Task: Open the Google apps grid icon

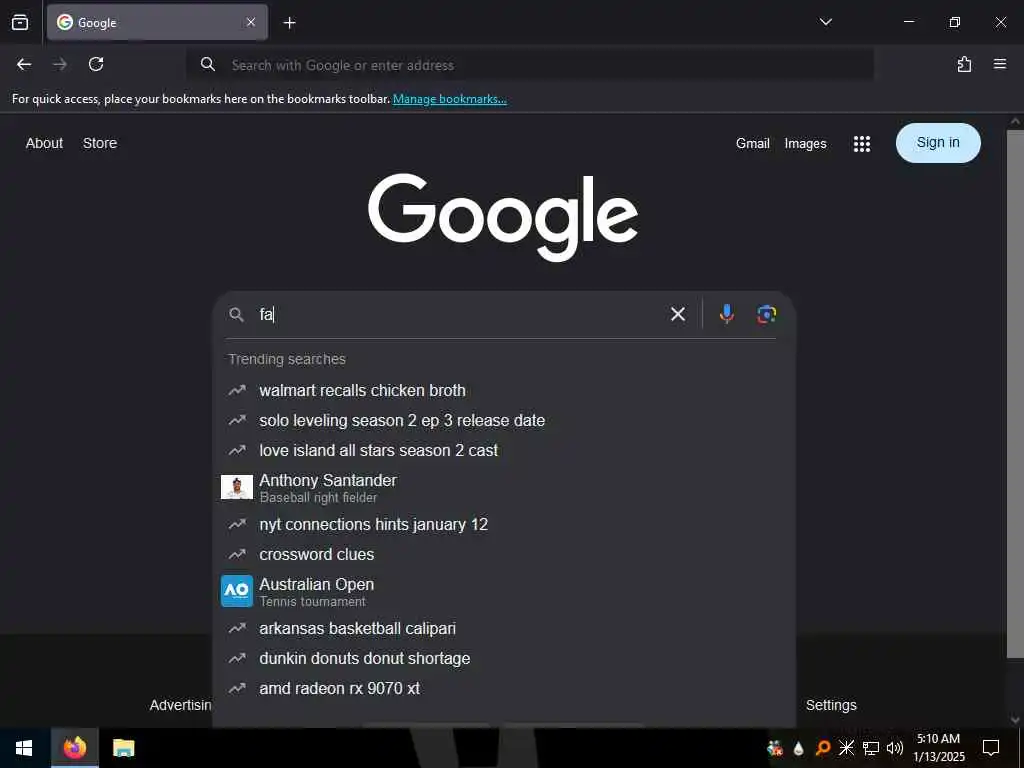Action: click(x=862, y=144)
